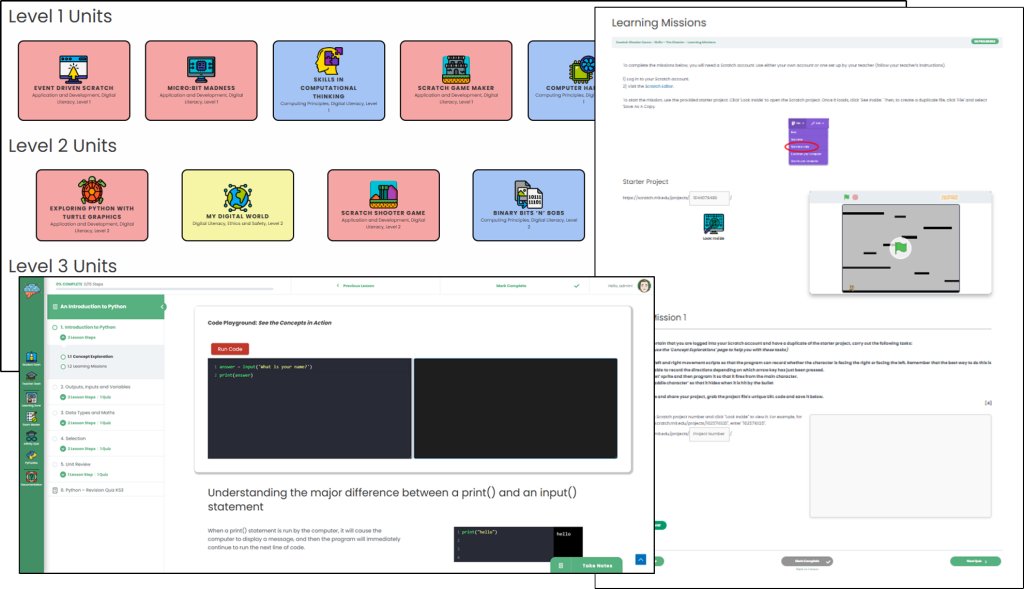
Task: Click Mark Complete in the lesson header
Action: [x=511, y=285]
